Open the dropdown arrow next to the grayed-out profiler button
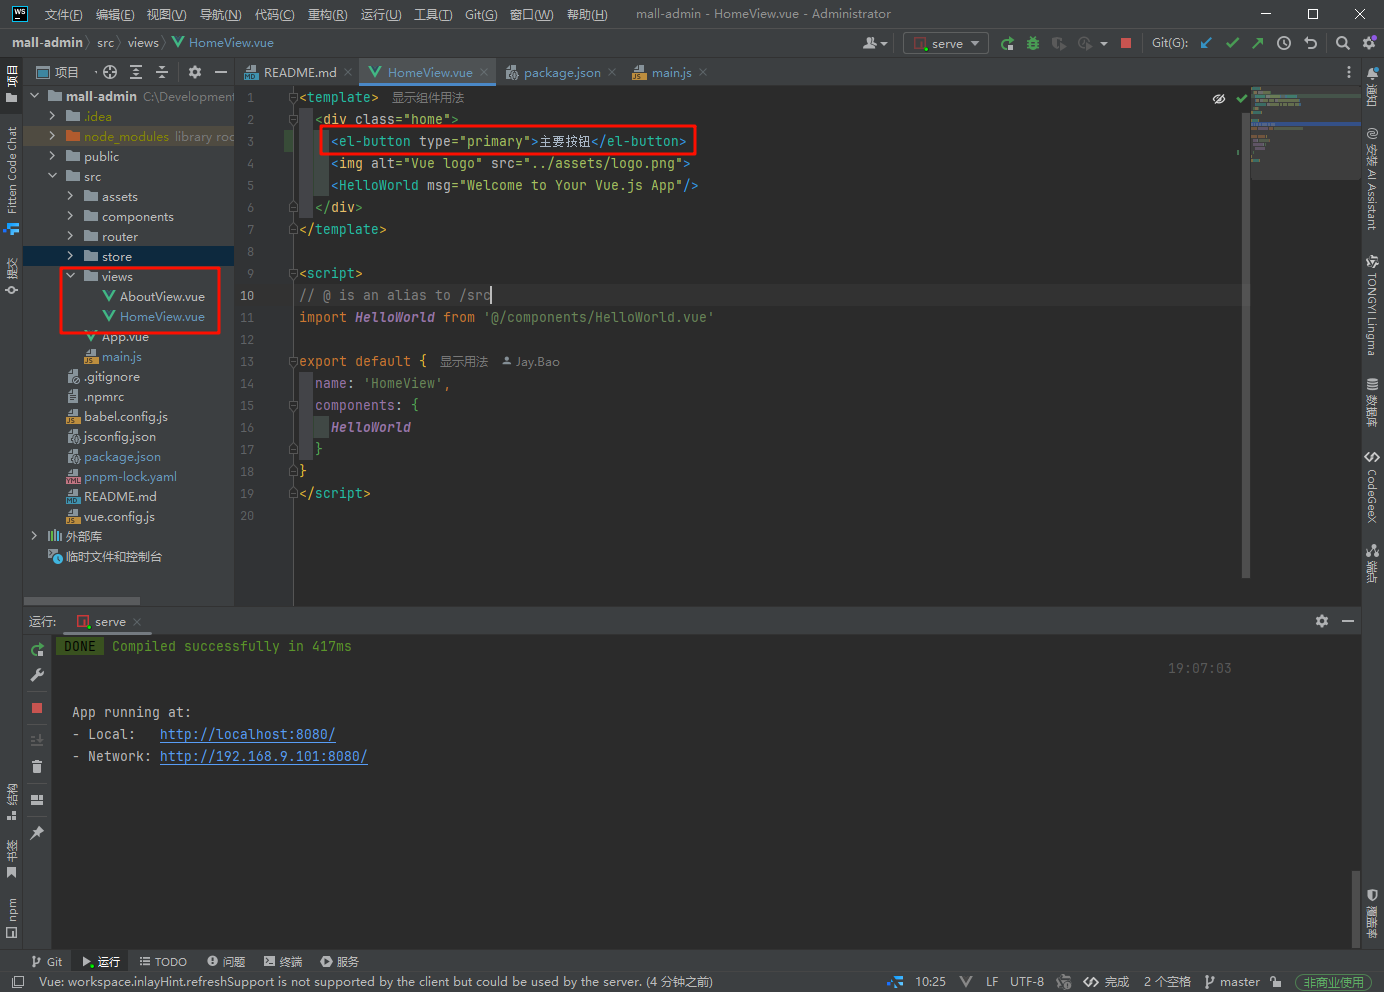The image size is (1384, 992). coord(1104,43)
